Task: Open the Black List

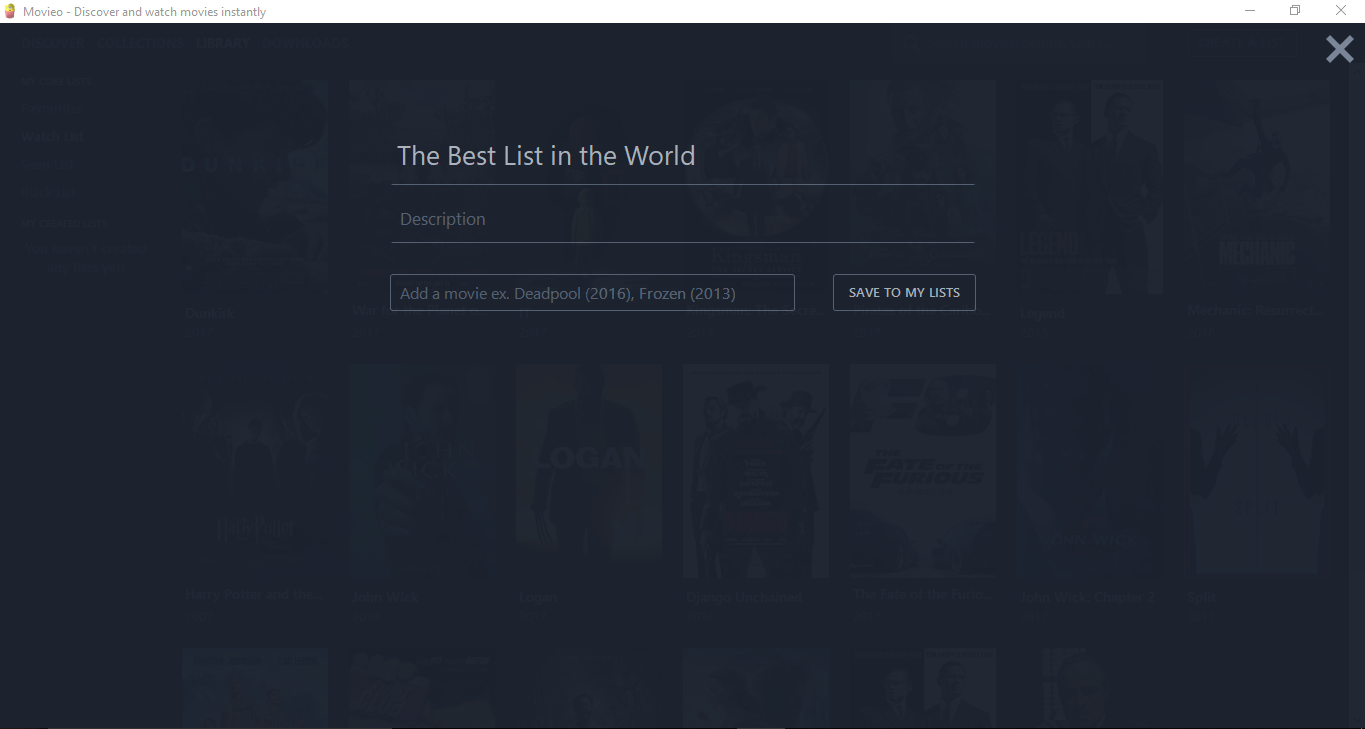Action: point(48,192)
